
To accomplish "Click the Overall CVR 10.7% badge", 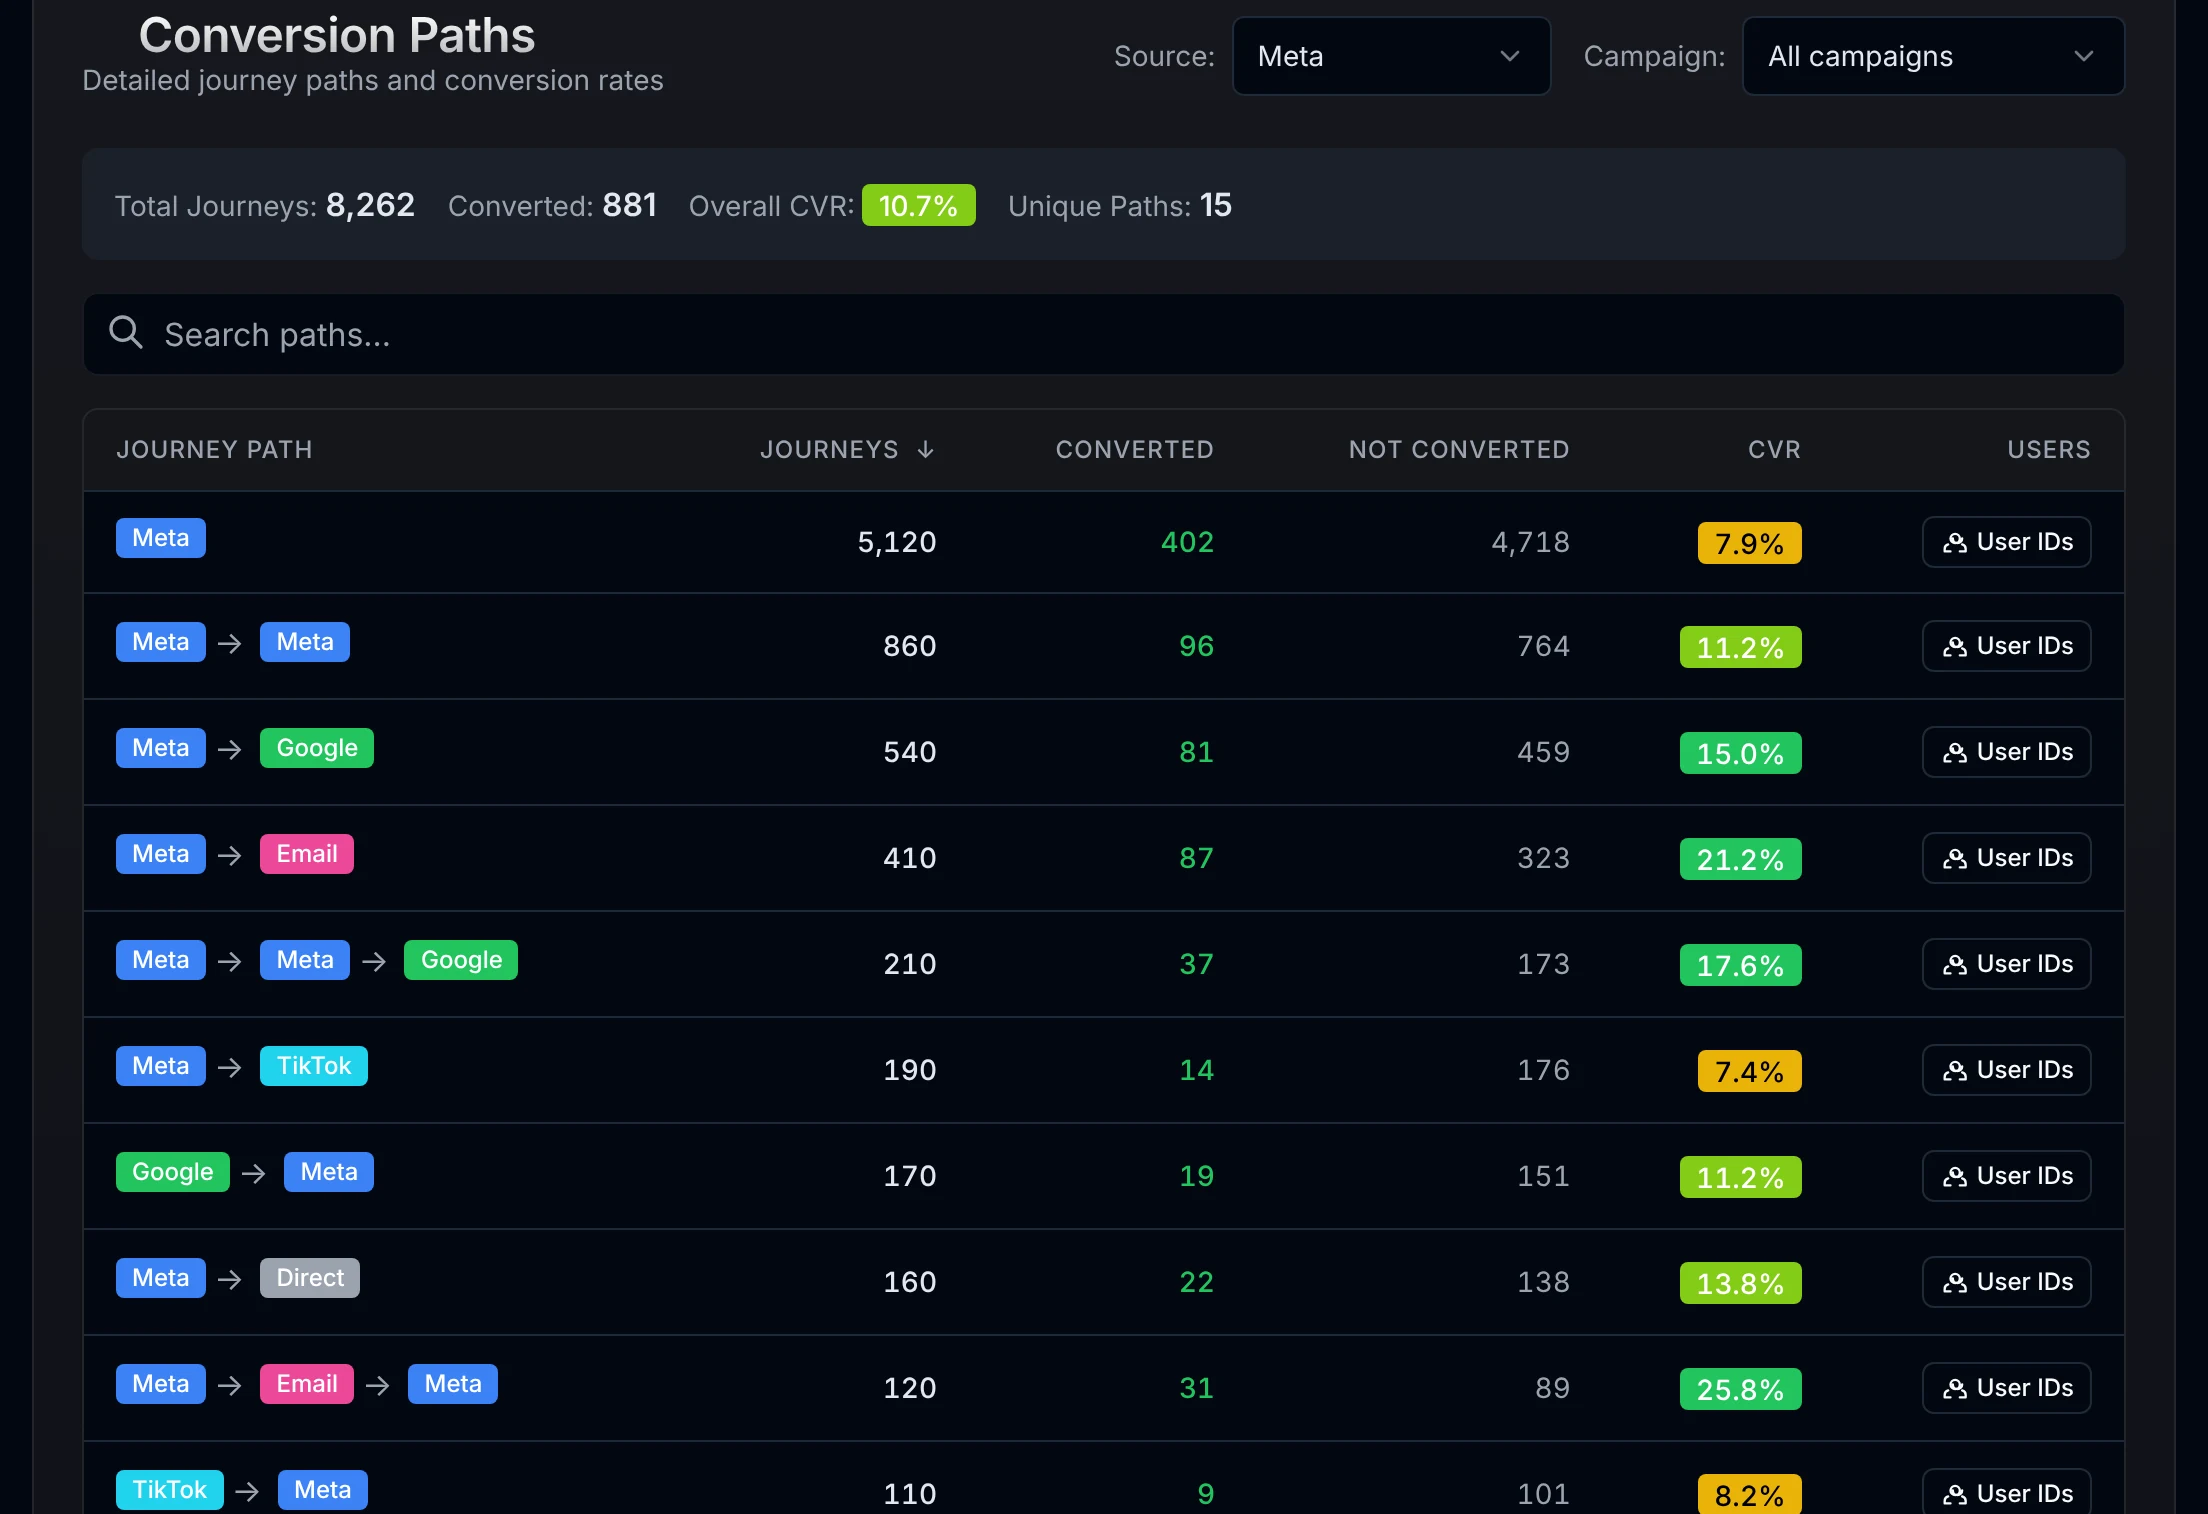I will point(919,205).
